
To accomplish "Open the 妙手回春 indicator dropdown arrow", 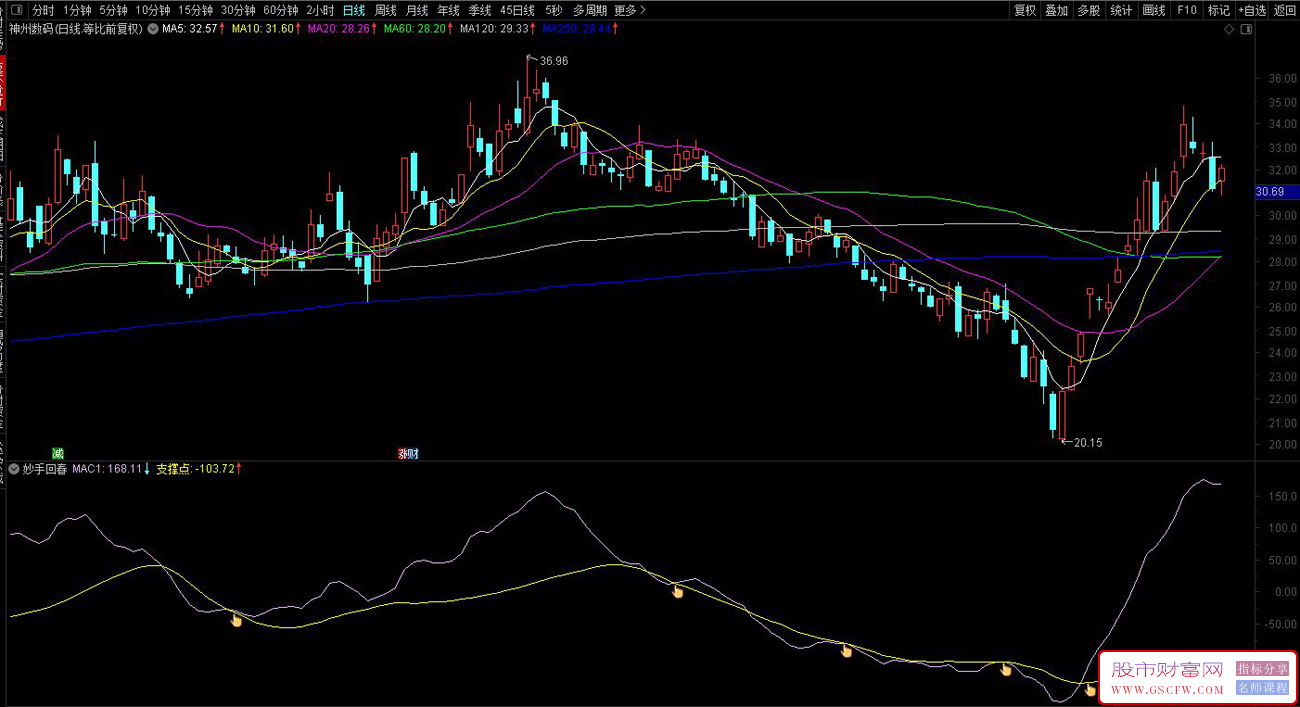I will 13,468.
